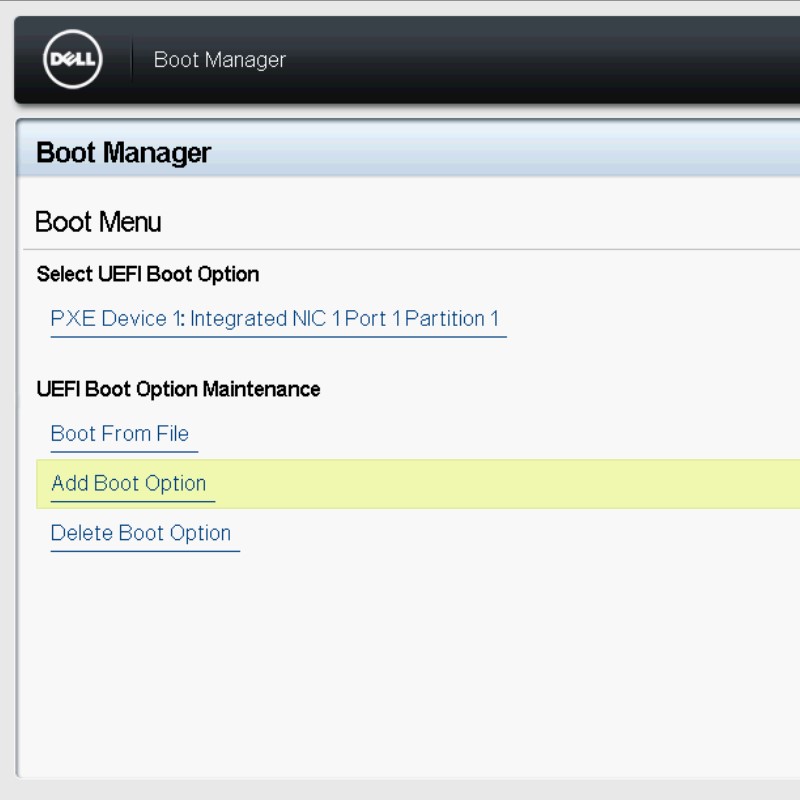Open the Boot From File option
Viewport: 800px width, 800px height.
(x=119, y=434)
